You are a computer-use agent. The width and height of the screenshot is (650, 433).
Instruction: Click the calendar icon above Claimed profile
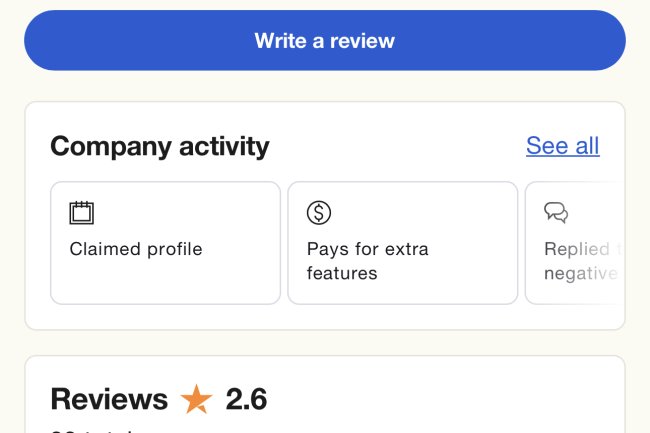click(81, 212)
